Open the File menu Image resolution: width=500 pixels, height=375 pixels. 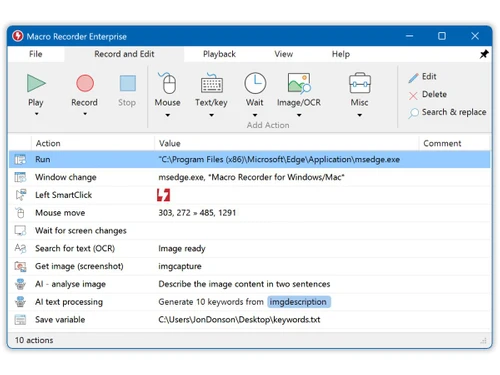click(x=36, y=54)
